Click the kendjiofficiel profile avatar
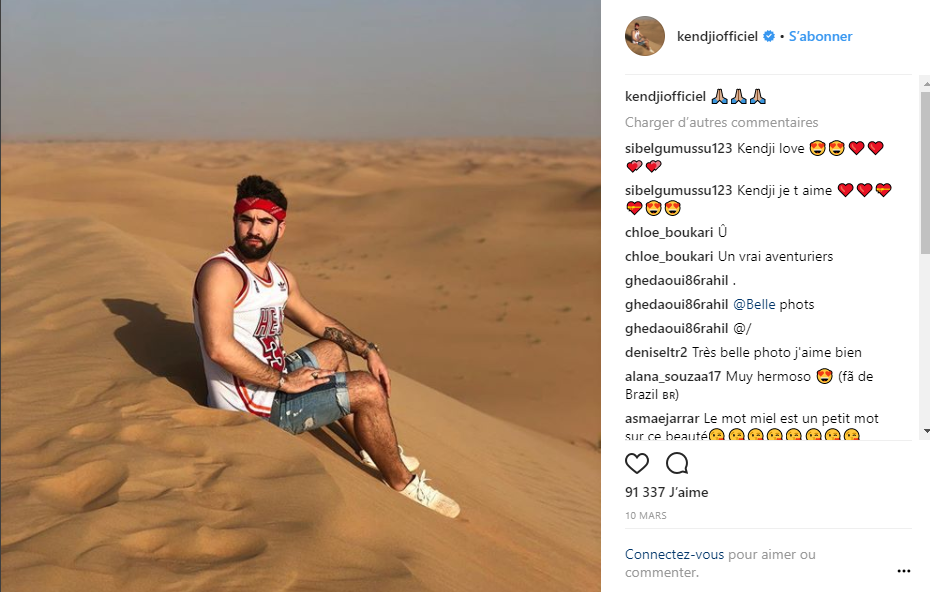 (x=645, y=36)
